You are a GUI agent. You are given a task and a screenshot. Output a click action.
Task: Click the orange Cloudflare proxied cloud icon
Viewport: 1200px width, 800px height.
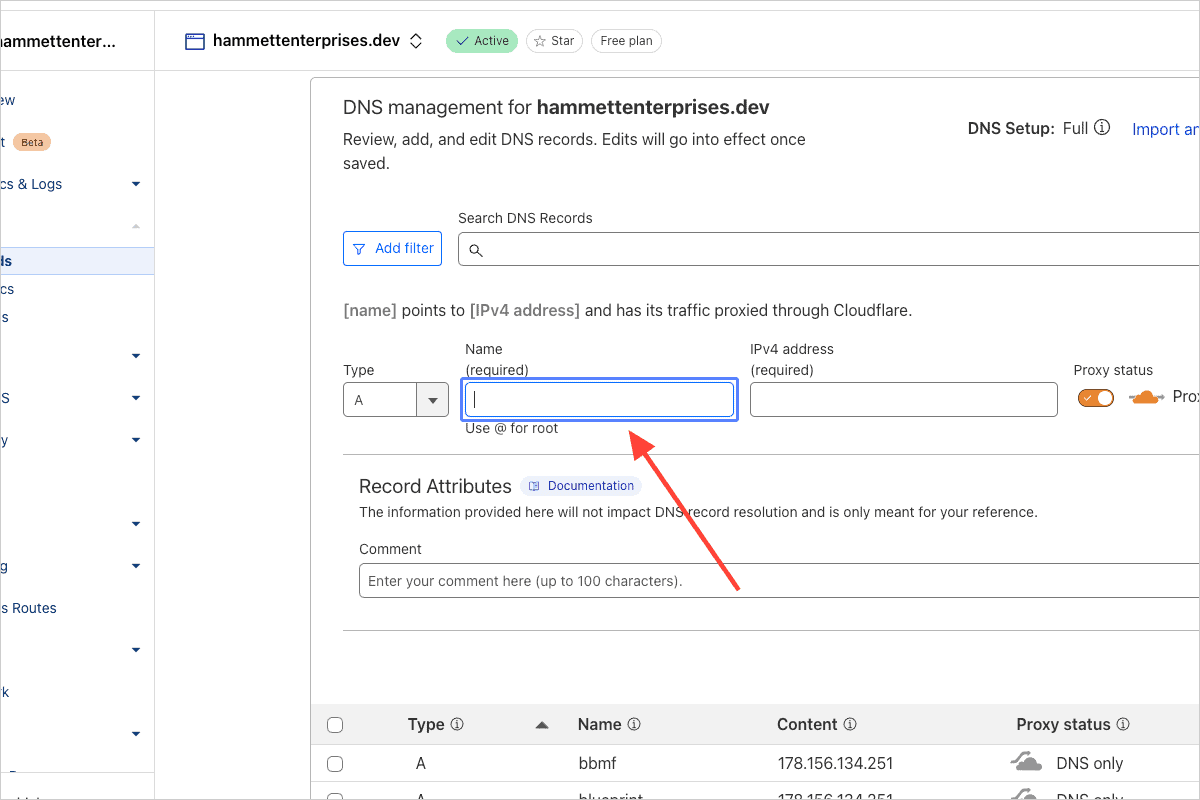1146,397
